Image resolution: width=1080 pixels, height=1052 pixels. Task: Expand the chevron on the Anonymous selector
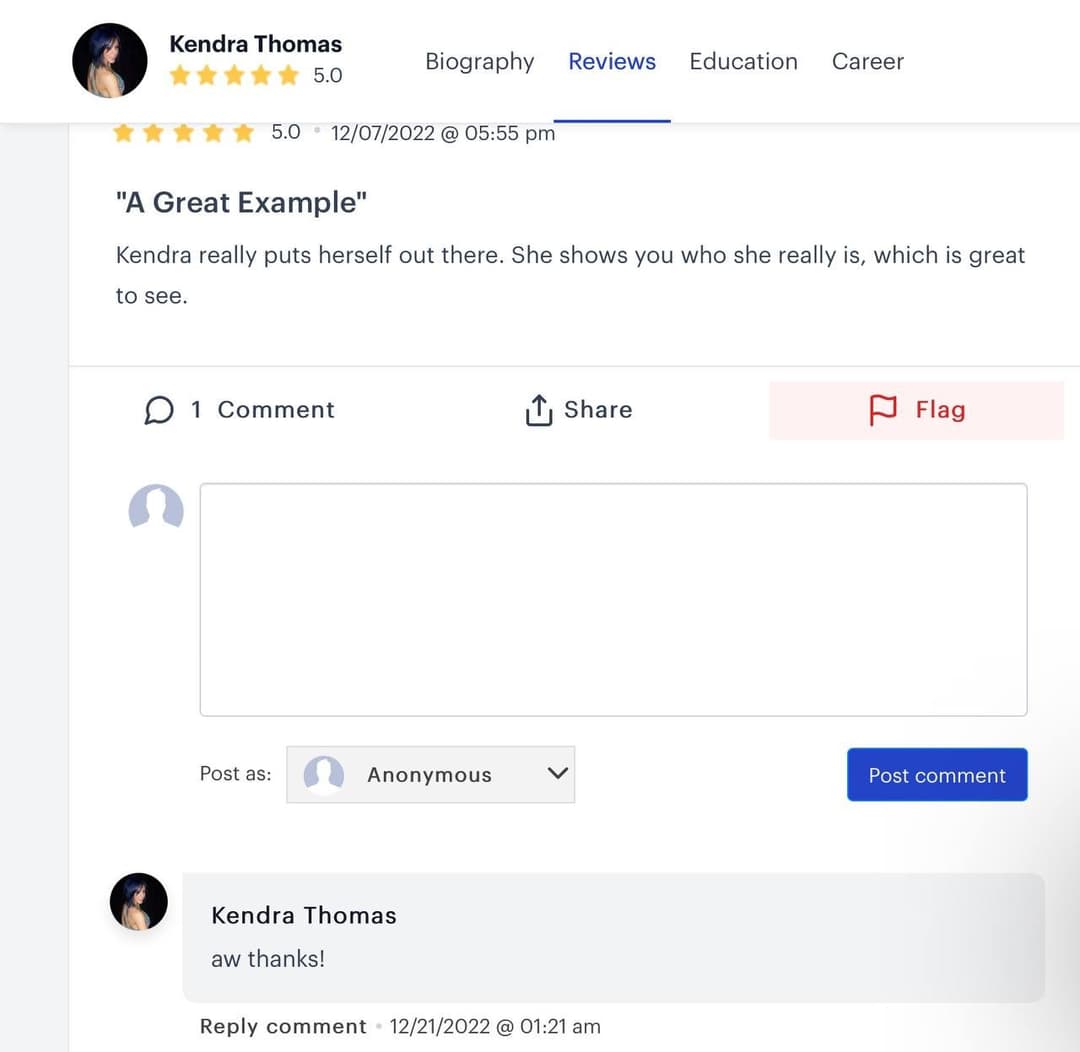coord(557,774)
